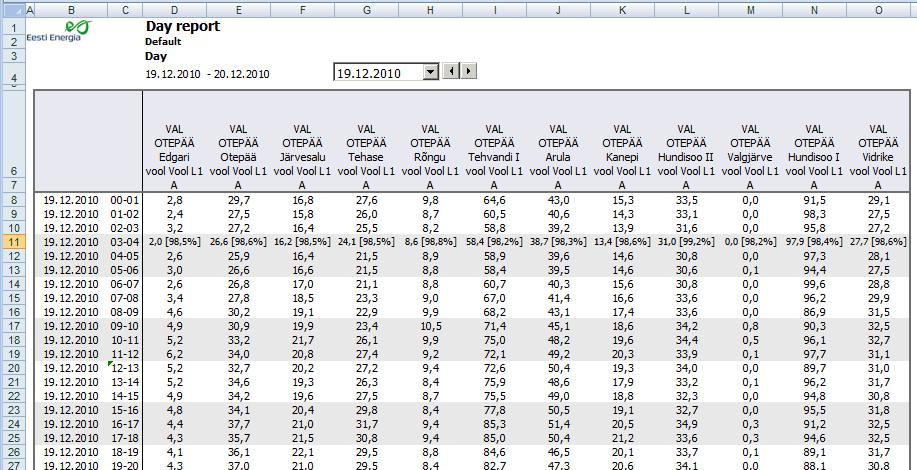Select the Hundisoo I value 99,6
Image resolution: width=917 pixels, height=470 pixels.
pyautogui.click(x=814, y=284)
